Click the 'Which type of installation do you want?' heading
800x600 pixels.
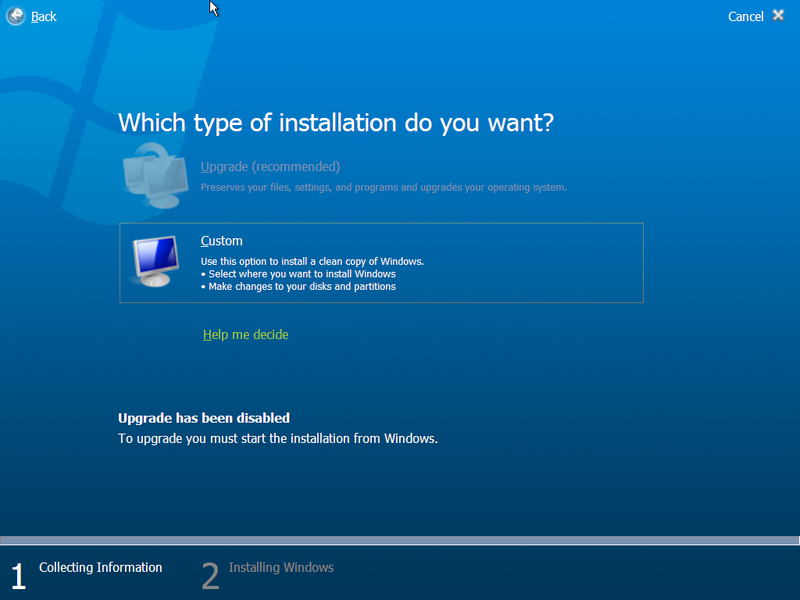(x=336, y=123)
